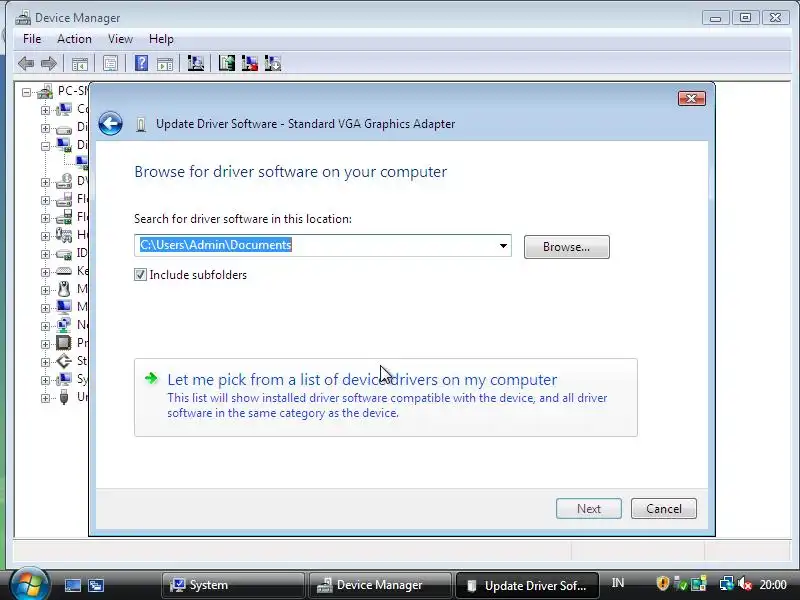Select the display adapter child device icon
The image size is (800, 600).
click(82, 163)
